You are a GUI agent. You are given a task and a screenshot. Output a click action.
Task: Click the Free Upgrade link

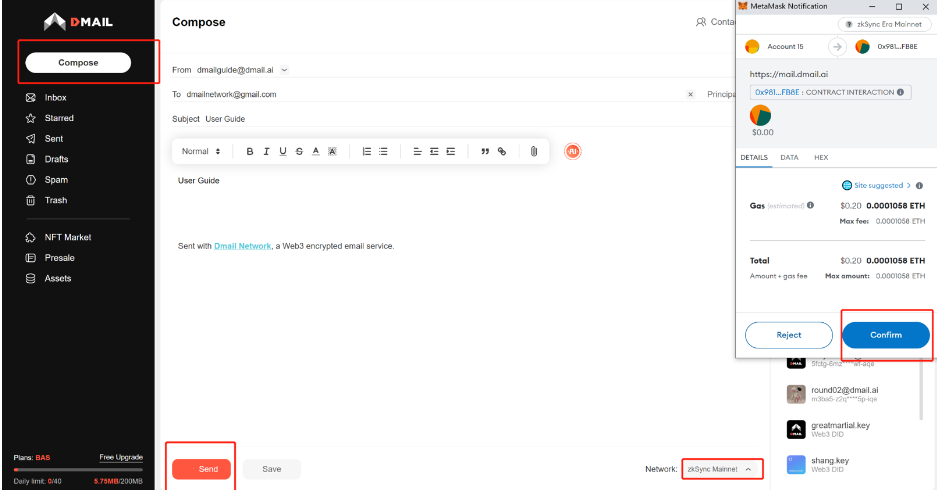click(x=121, y=457)
